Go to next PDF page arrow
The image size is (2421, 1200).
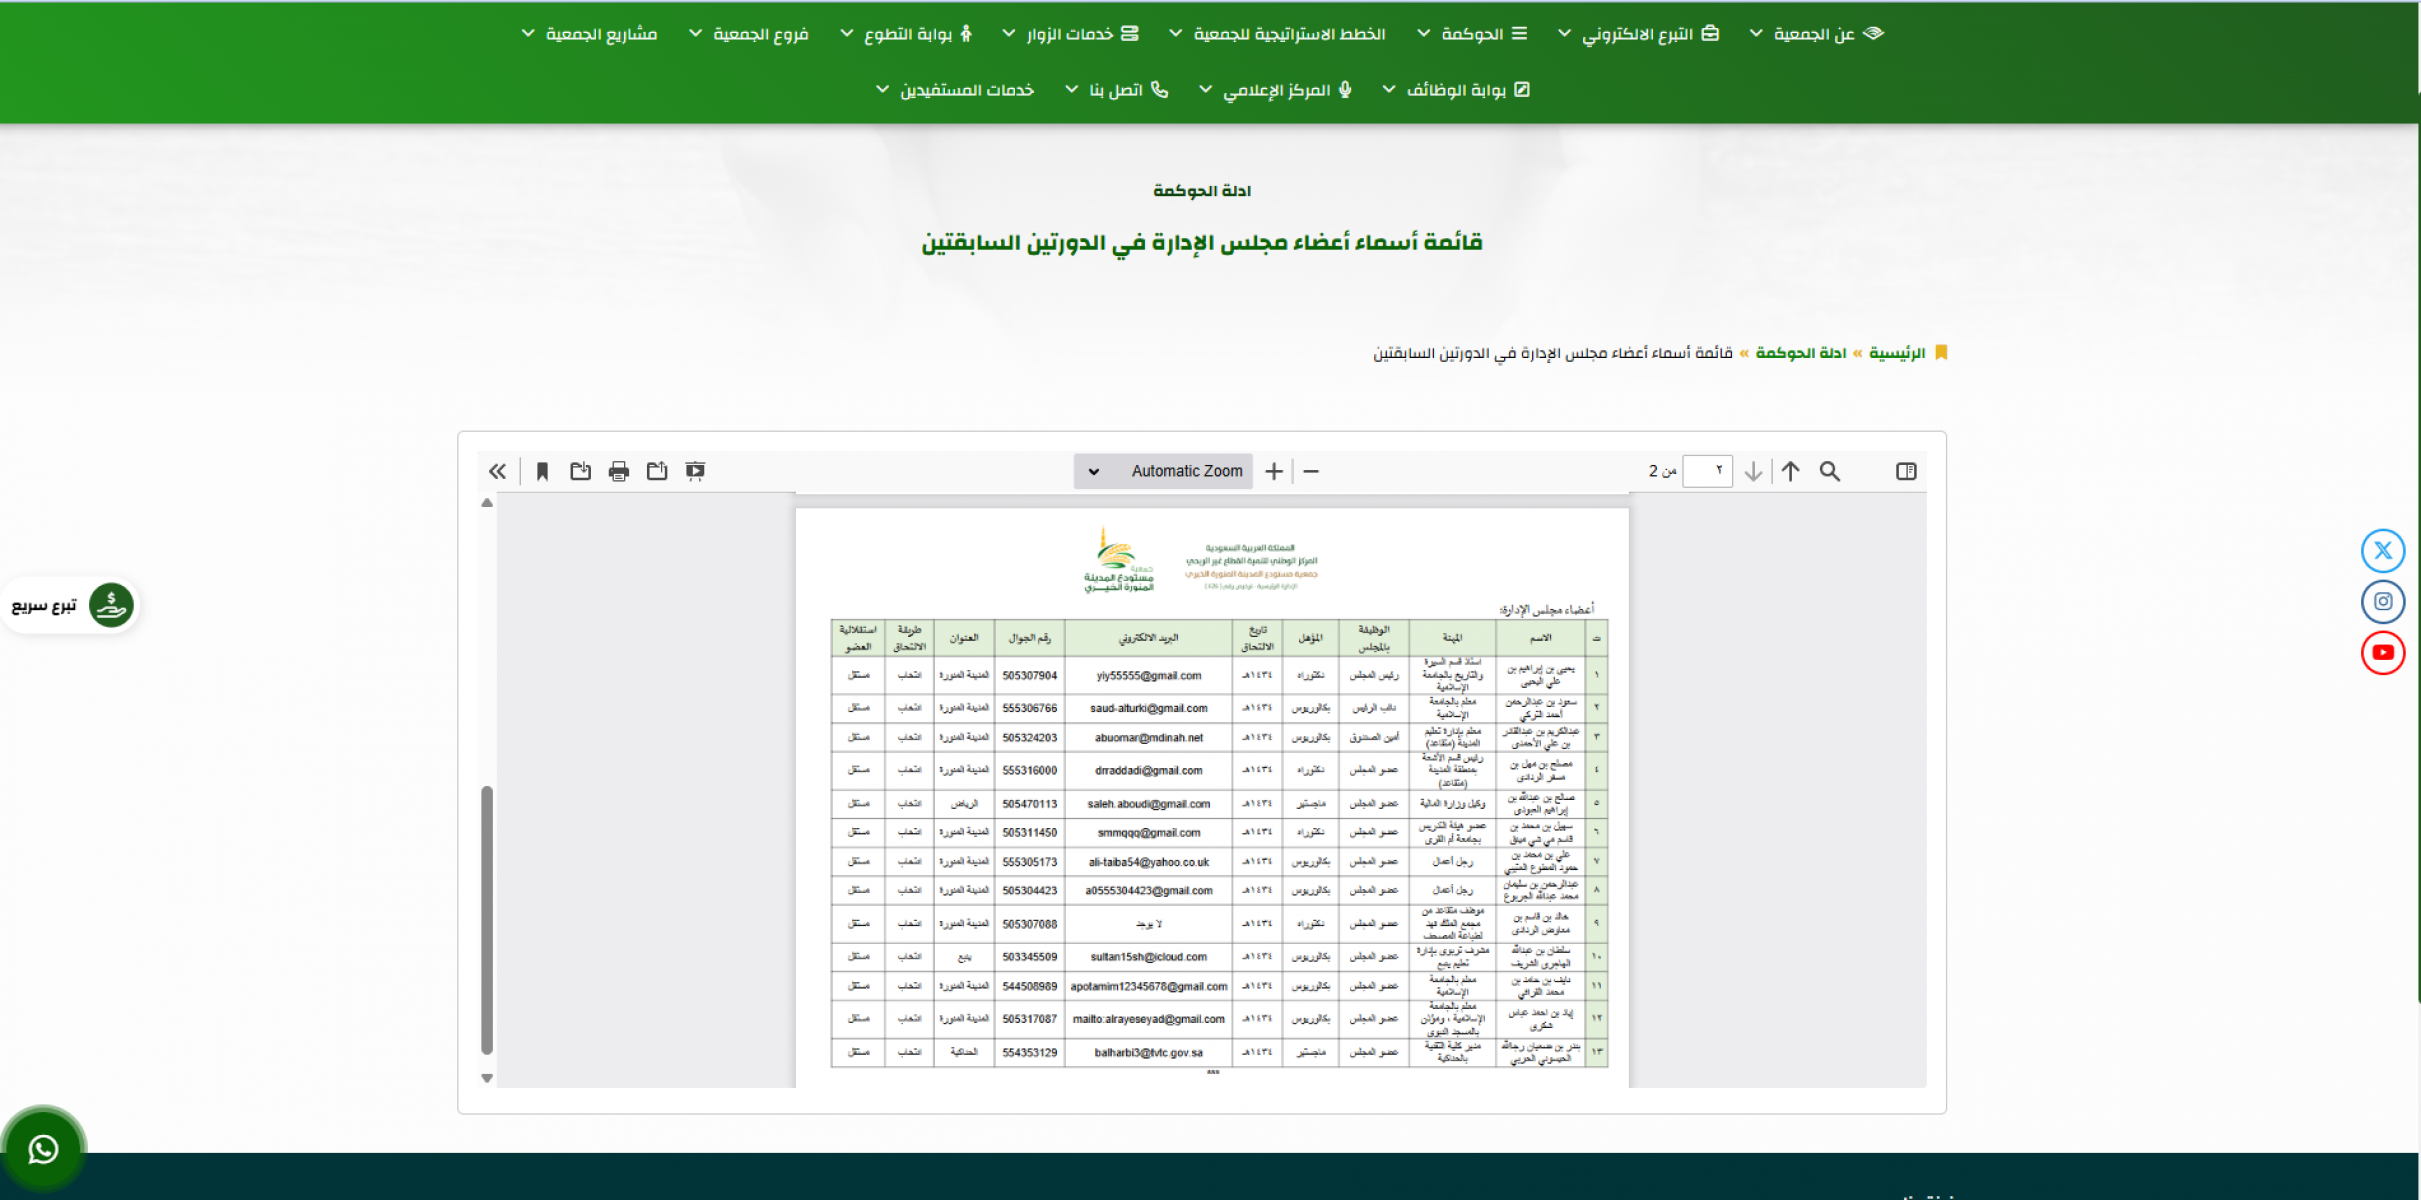point(1753,471)
